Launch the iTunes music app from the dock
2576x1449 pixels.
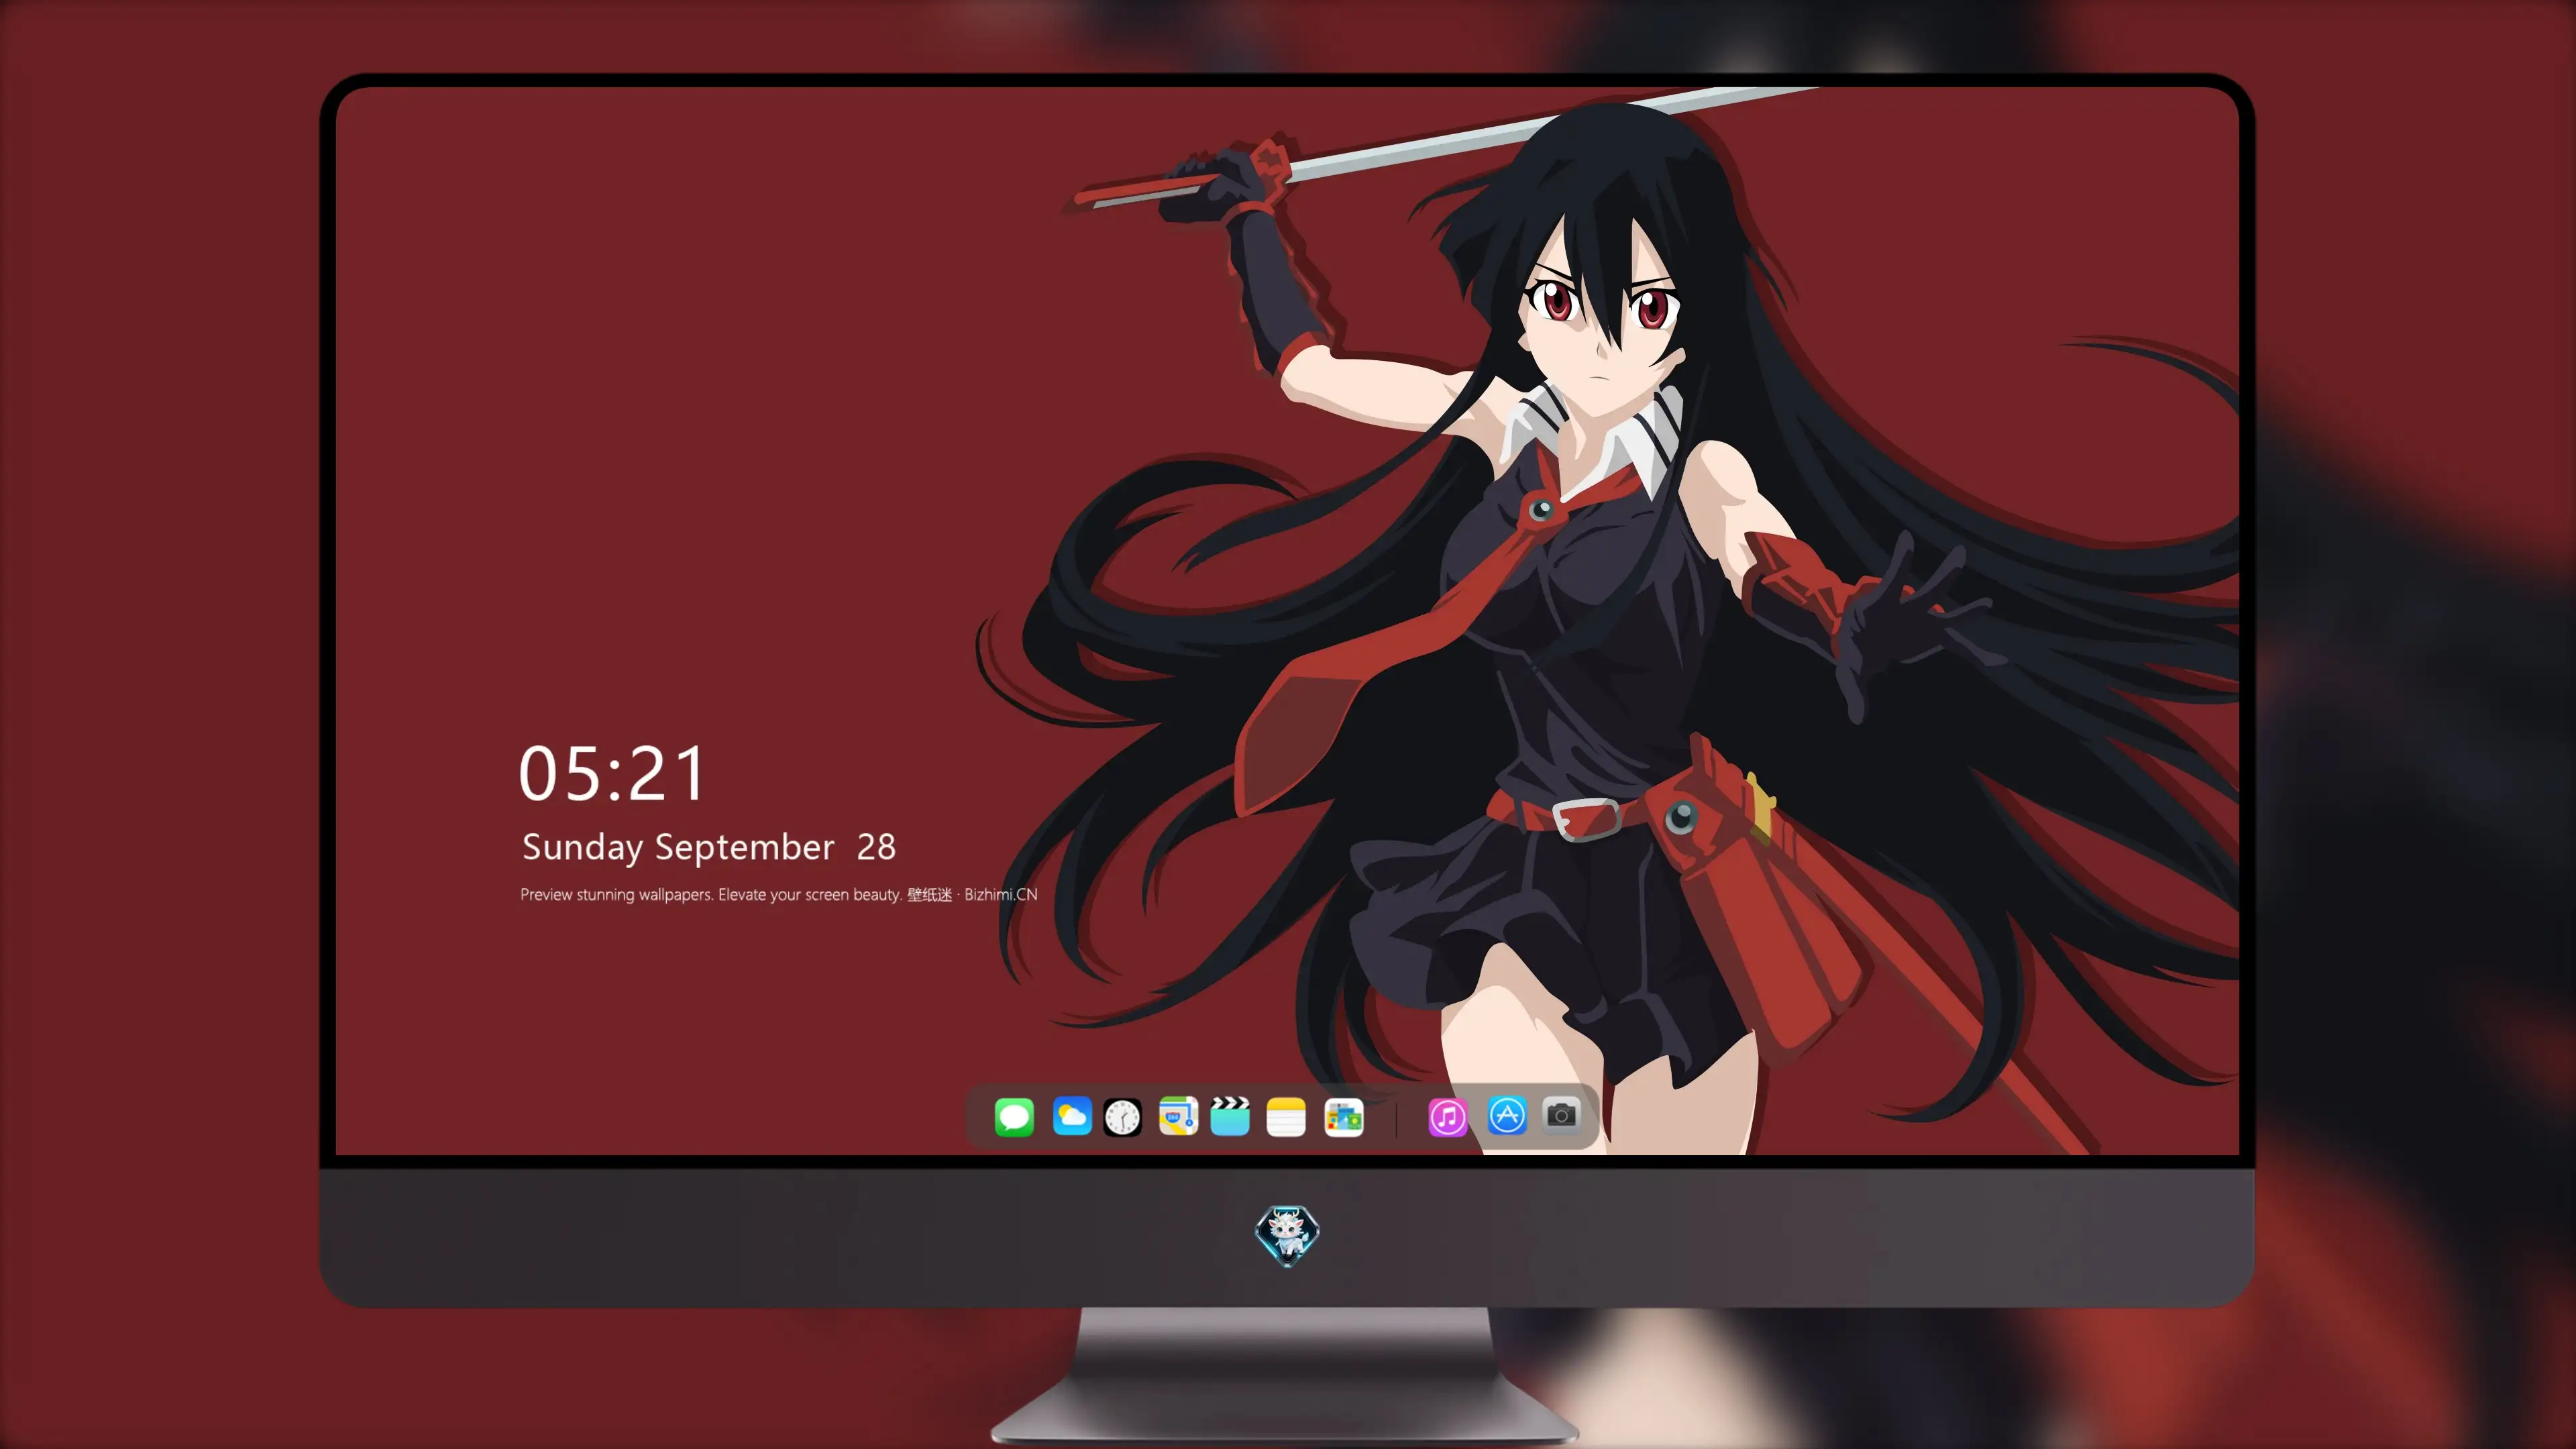(1448, 1117)
